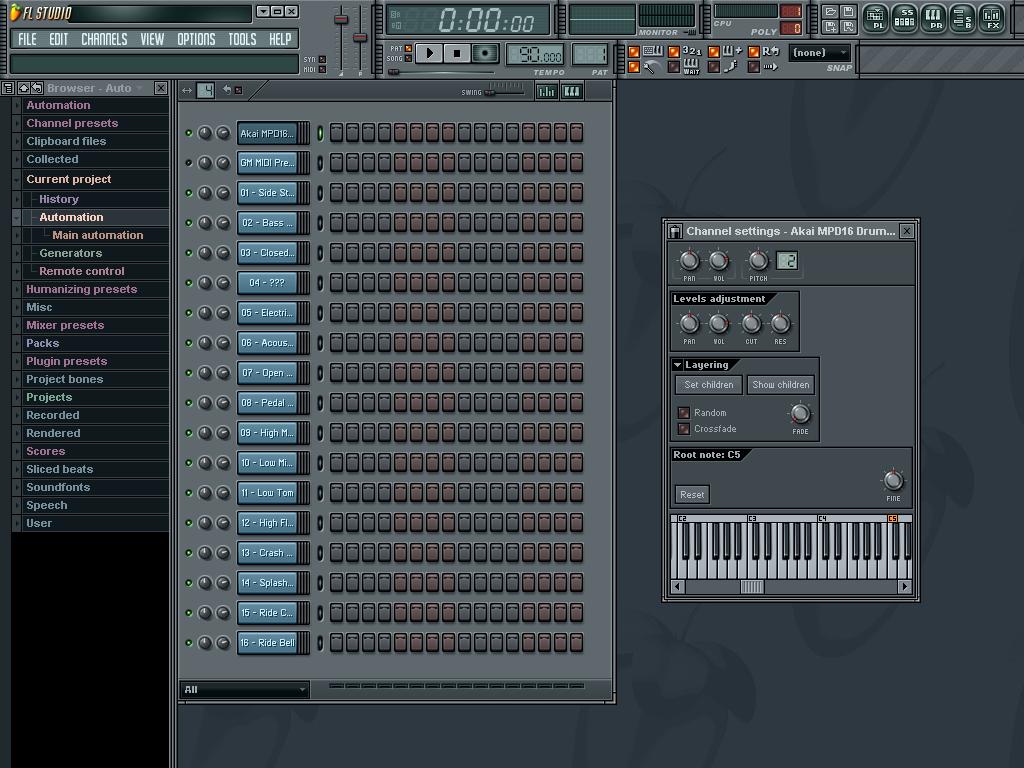The image size is (1024, 768).
Task: Click the graph editor icon
Action: [x=547, y=91]
